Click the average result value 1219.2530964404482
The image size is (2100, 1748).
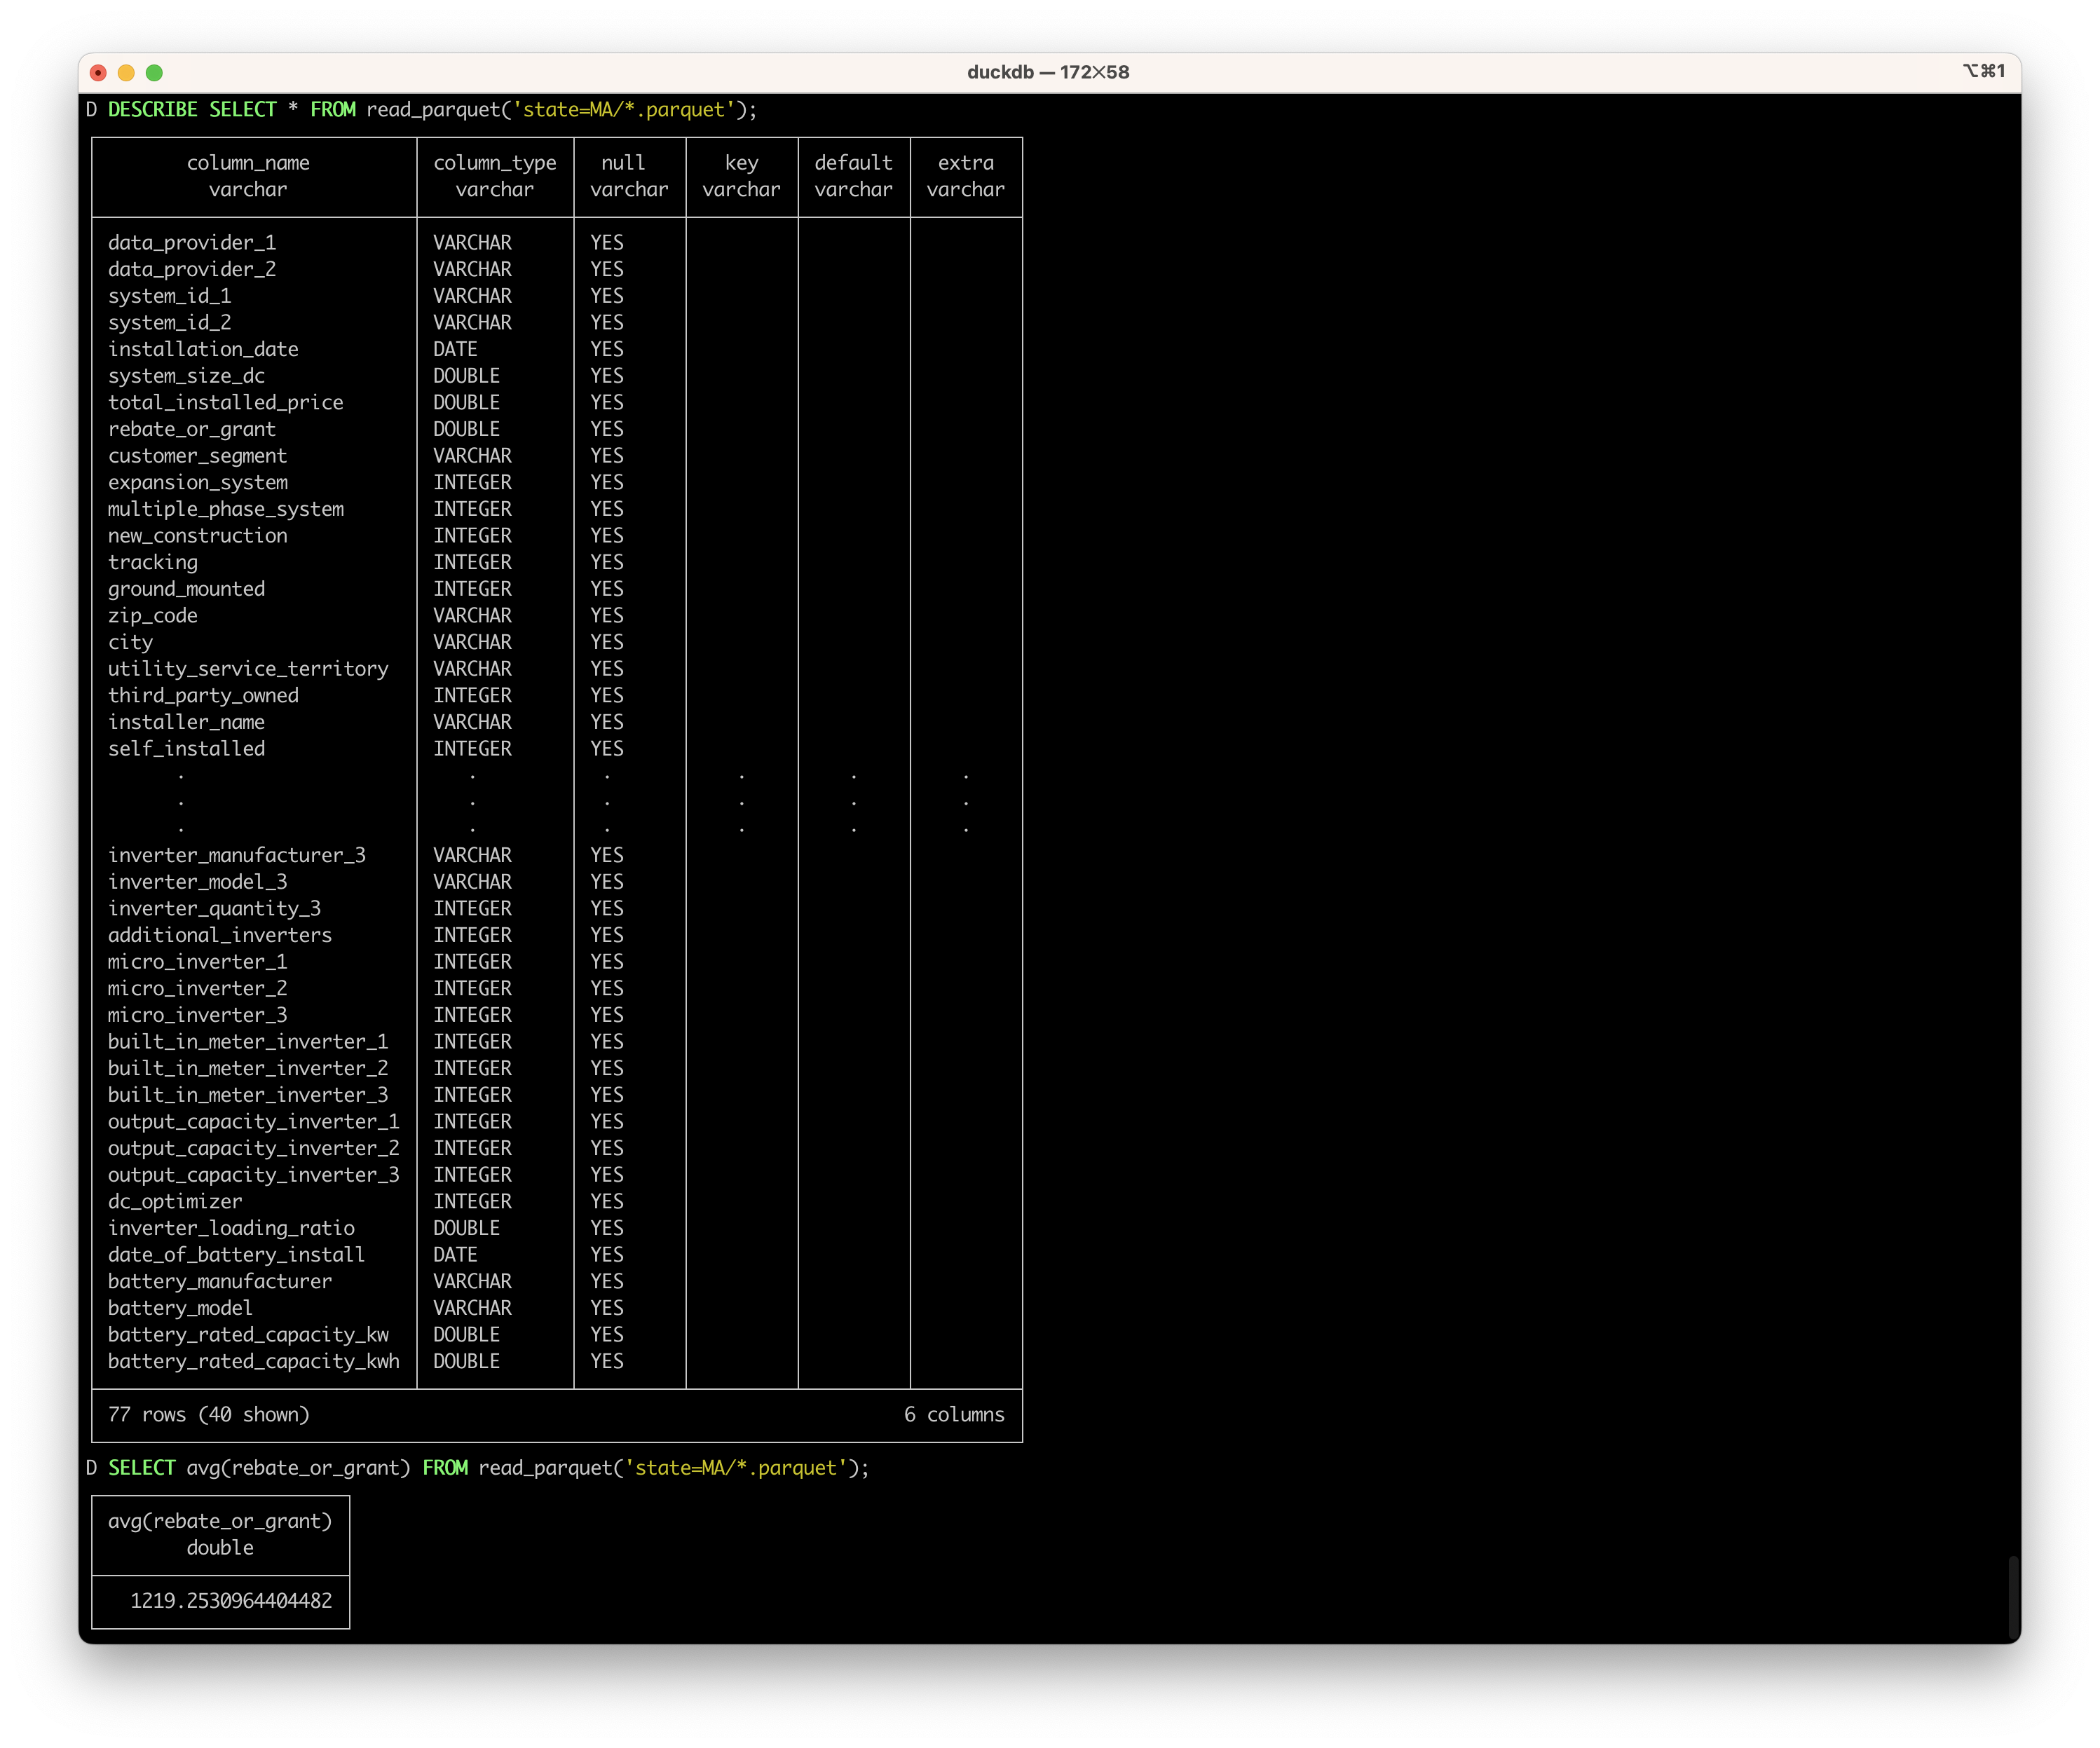click(230, 1600)
